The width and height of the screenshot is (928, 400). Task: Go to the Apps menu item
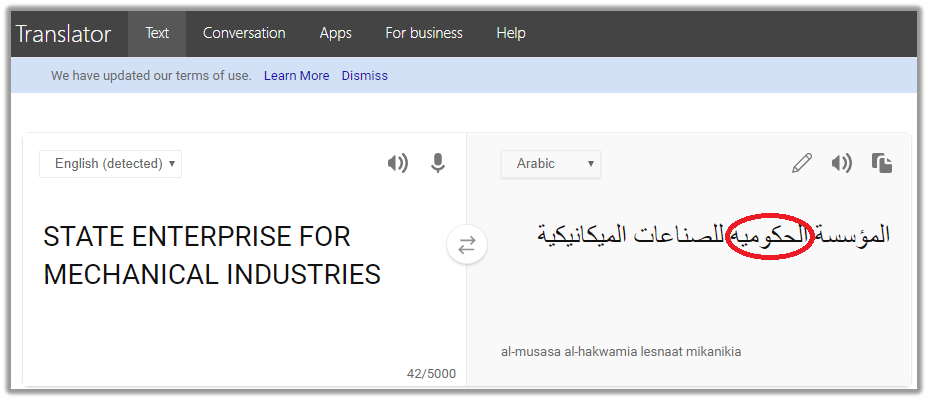tap(335, 33)
